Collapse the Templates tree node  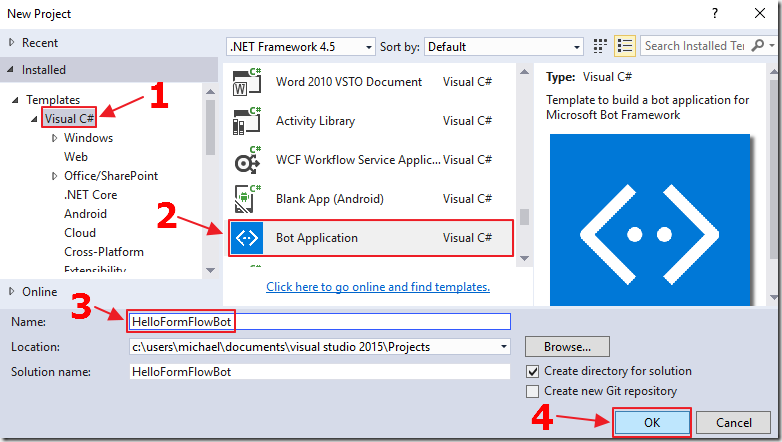click(15, 100)
